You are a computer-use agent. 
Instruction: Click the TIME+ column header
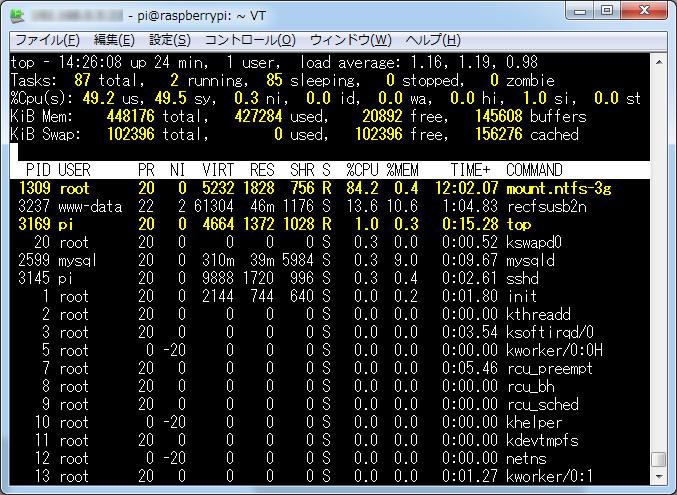pos(470,170)
